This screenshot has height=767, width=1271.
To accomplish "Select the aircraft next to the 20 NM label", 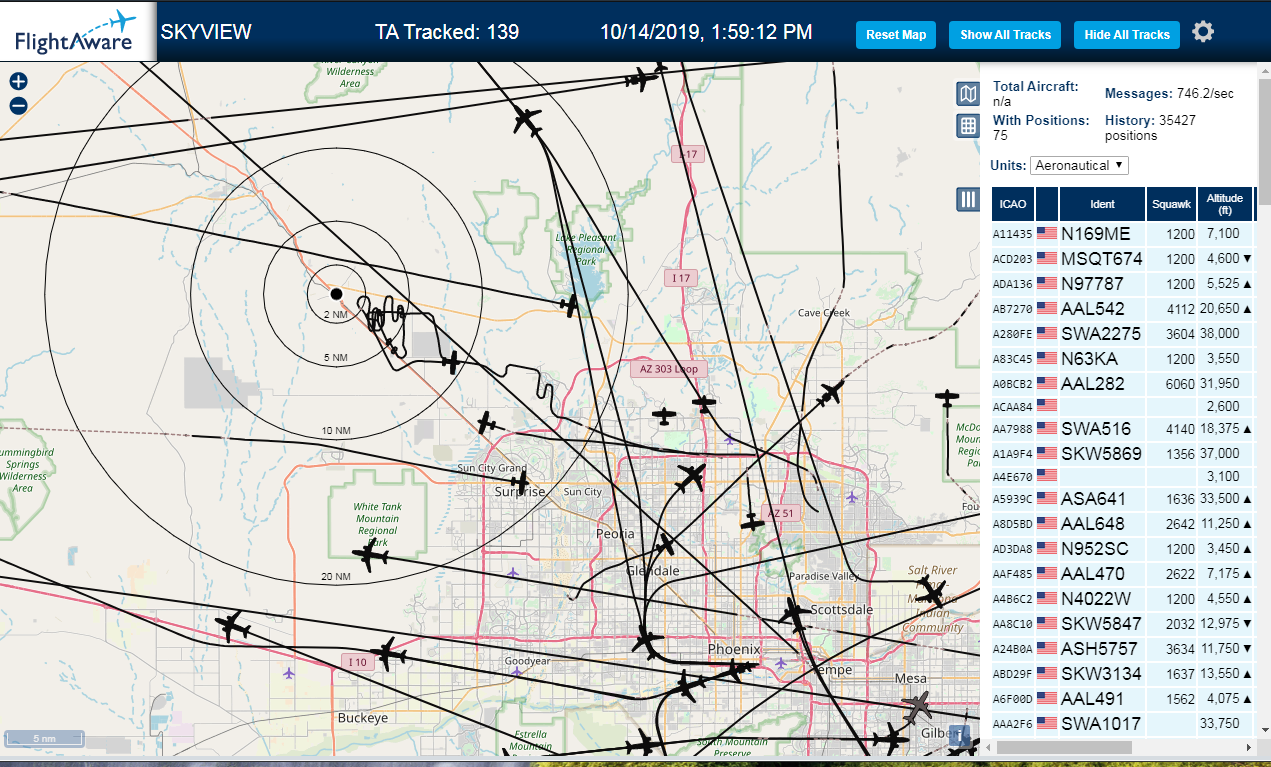I will pyautogui.click(x=371, y=556).
